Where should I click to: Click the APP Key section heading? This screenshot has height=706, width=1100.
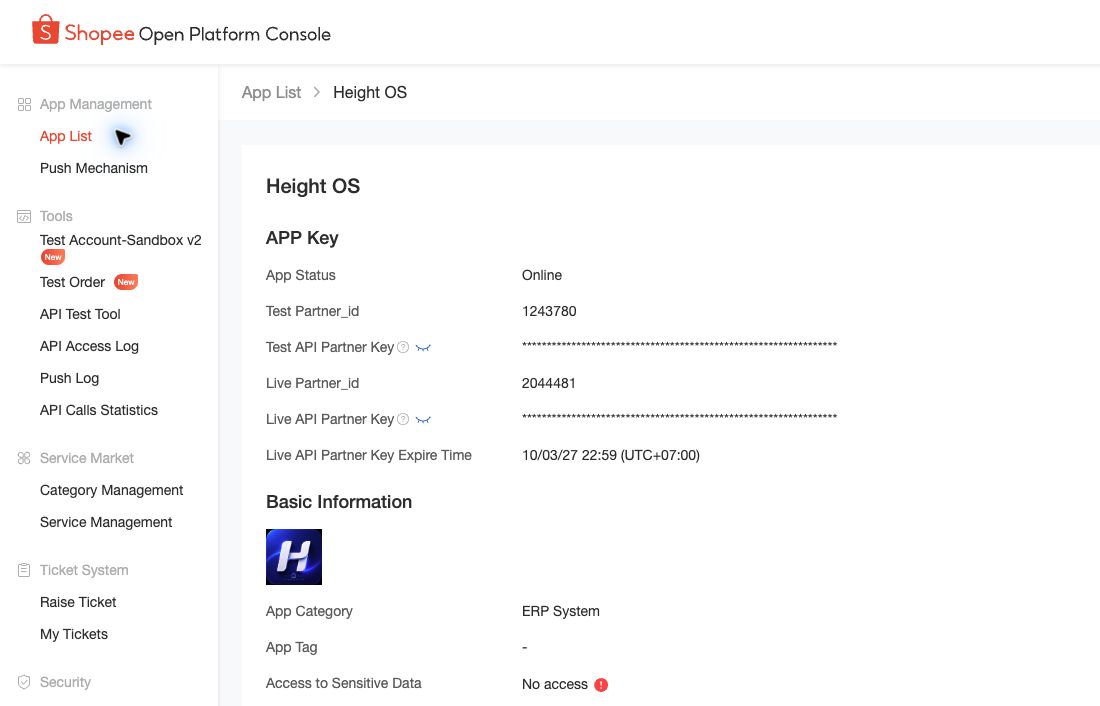302,238
